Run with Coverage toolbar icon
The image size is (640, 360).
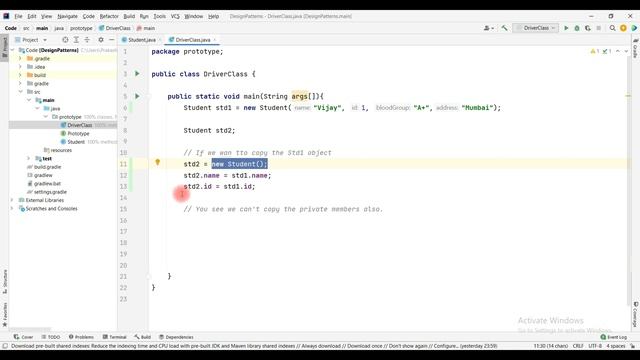pyautogui.click(x=588, y=28)
